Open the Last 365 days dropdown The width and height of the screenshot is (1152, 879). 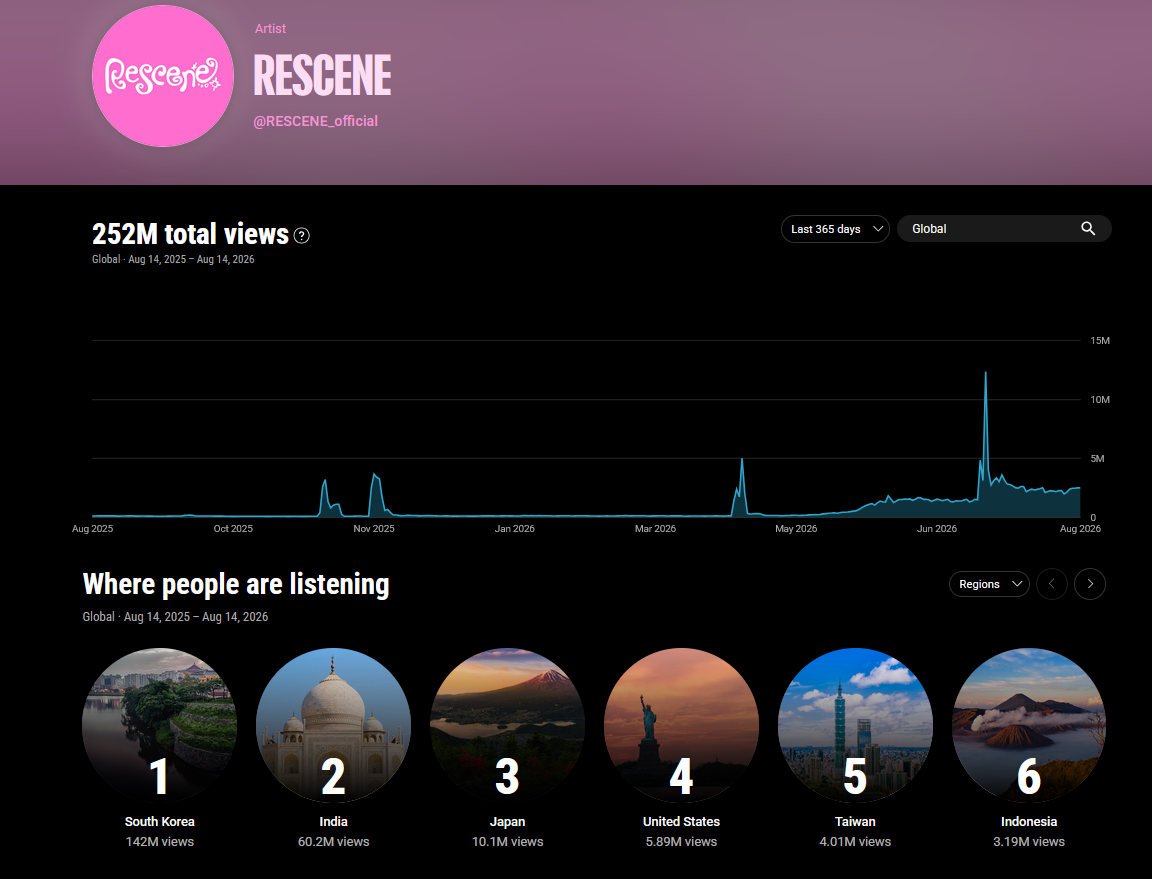tap(835, 229)
